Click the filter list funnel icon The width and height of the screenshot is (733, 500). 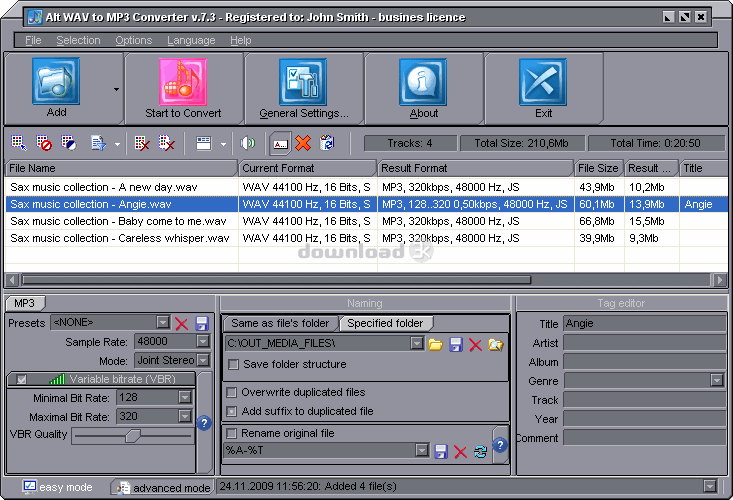tap(99, 143)
